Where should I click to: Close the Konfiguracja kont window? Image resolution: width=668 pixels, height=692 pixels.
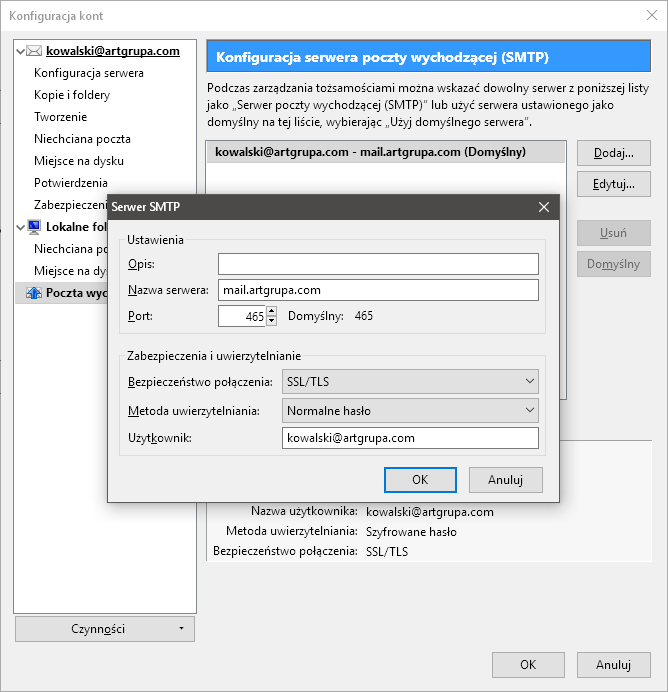[x=652, y=15]
